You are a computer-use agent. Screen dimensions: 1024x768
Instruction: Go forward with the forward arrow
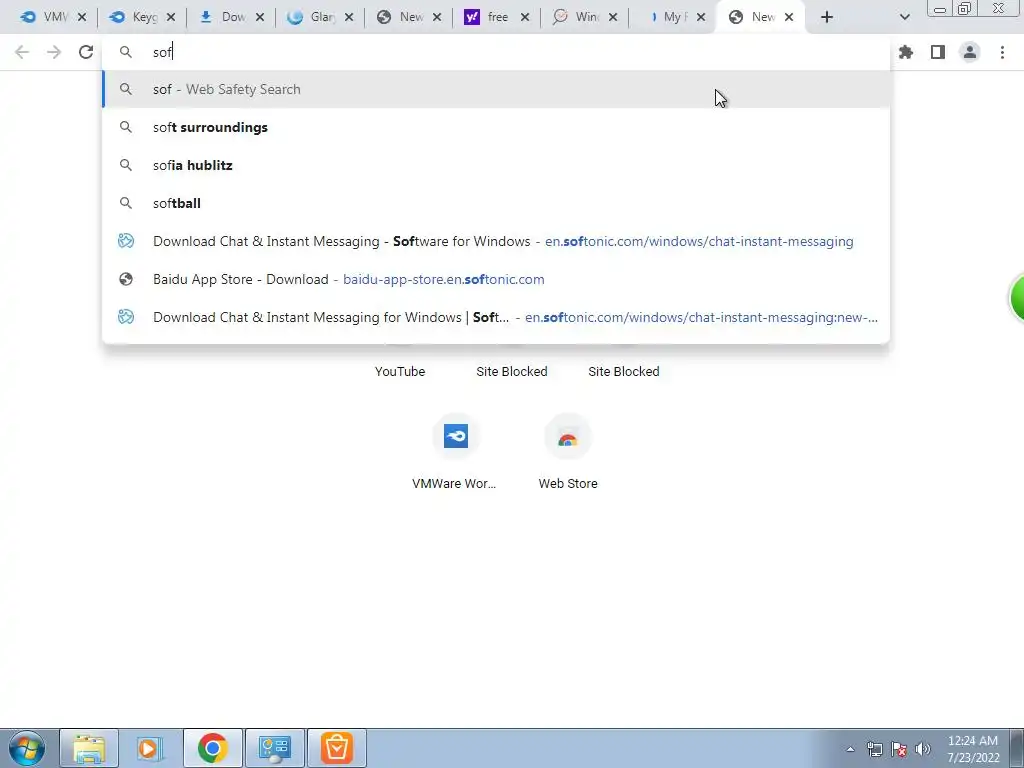pos(54,52)
